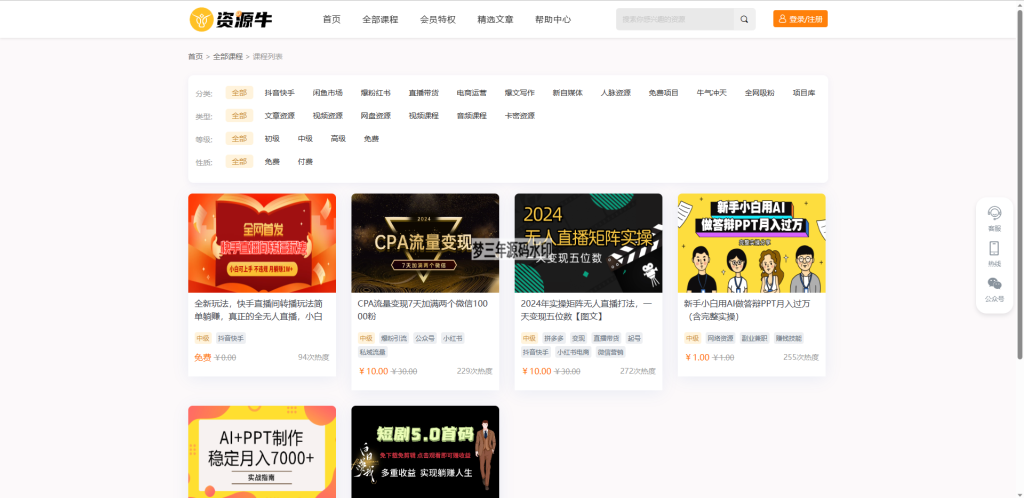
Task: Click the search magnifier icon
Action: [x=744, y=19]
